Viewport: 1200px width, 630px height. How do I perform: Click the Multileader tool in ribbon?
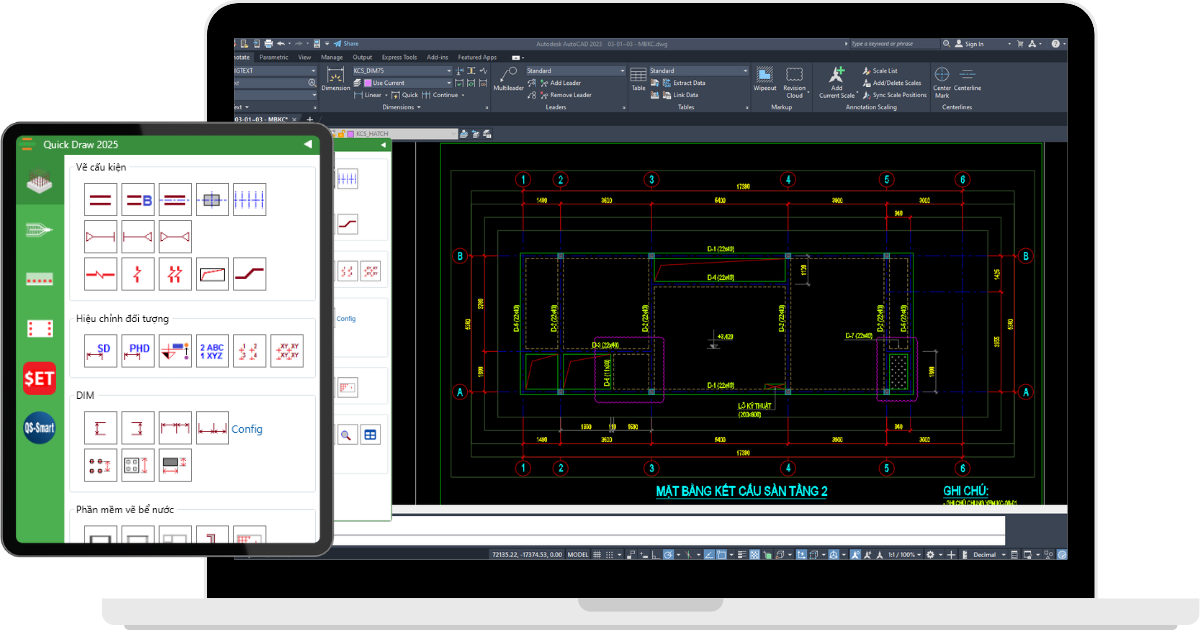[x=508, y=80]
